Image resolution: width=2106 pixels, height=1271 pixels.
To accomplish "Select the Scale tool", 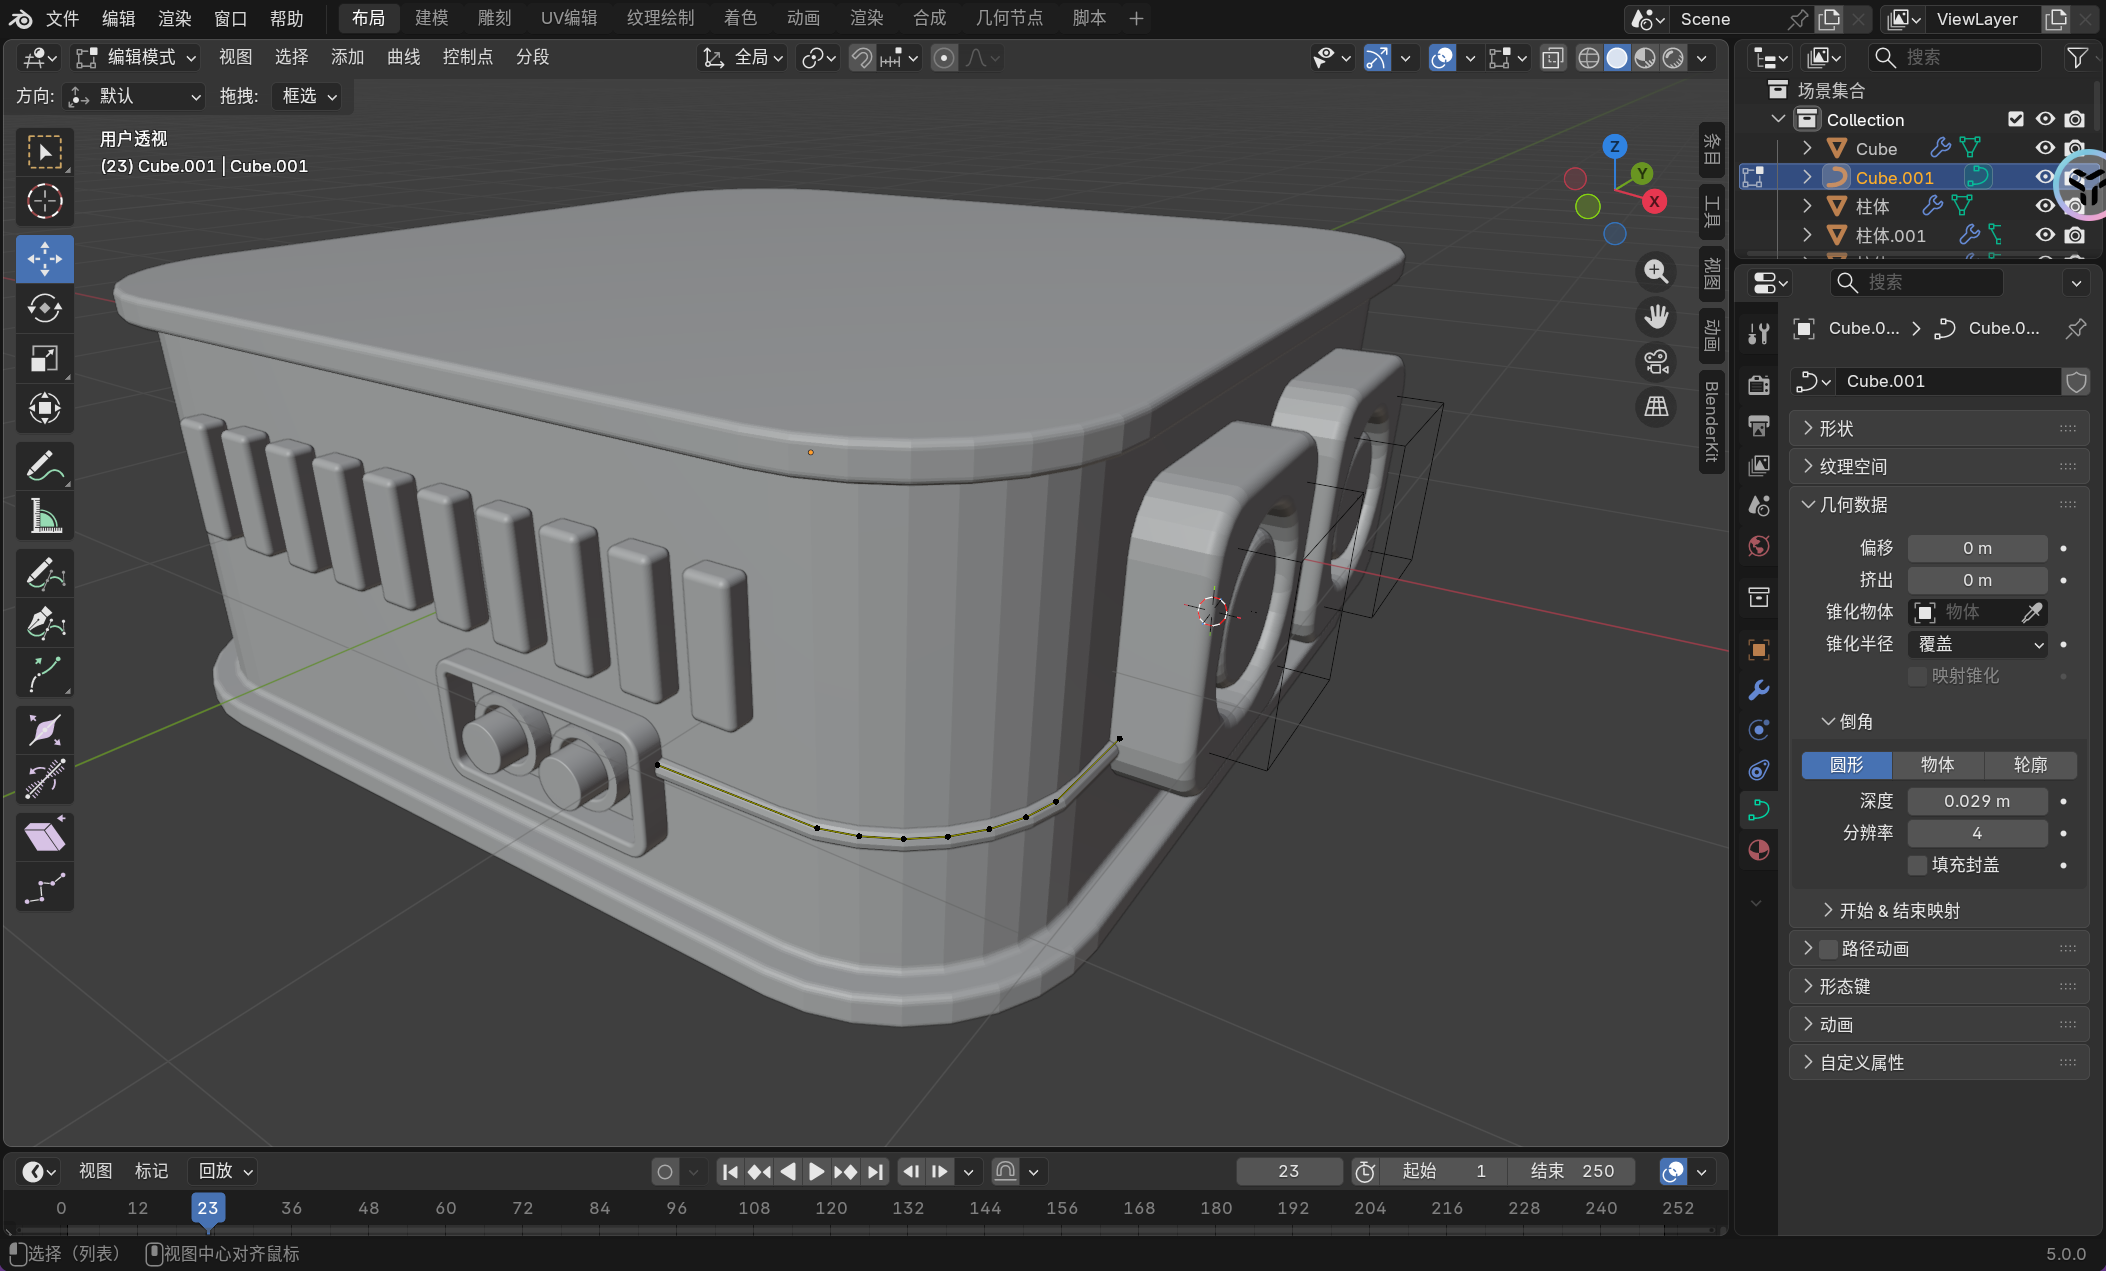I will pos(44,358).
